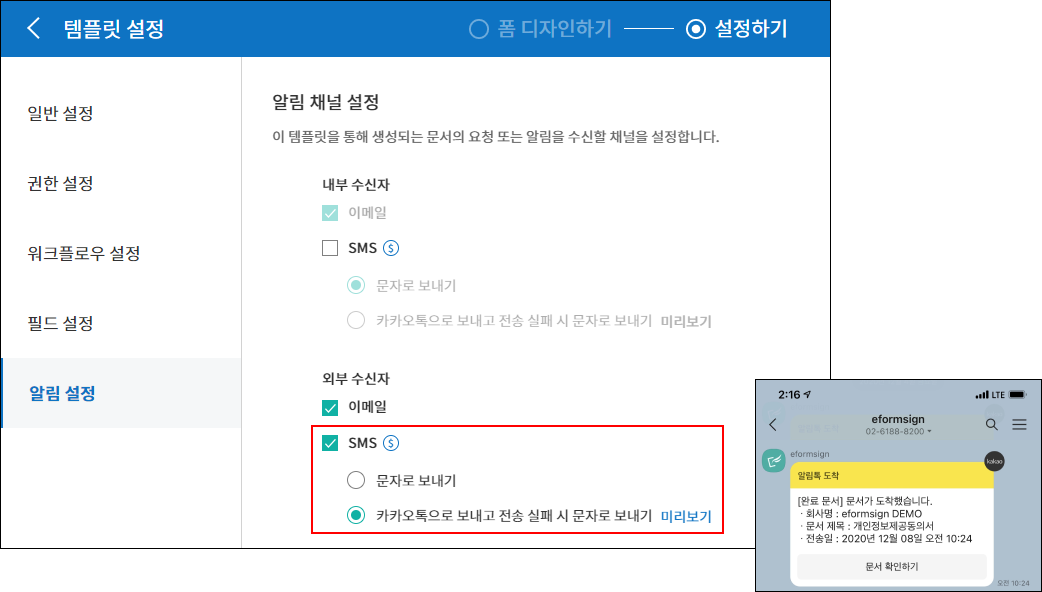This screenshot has height=592, width=1042.
Task: Uncheck 이메일 under 외부 수신자
Action: [x=330, y=407]
